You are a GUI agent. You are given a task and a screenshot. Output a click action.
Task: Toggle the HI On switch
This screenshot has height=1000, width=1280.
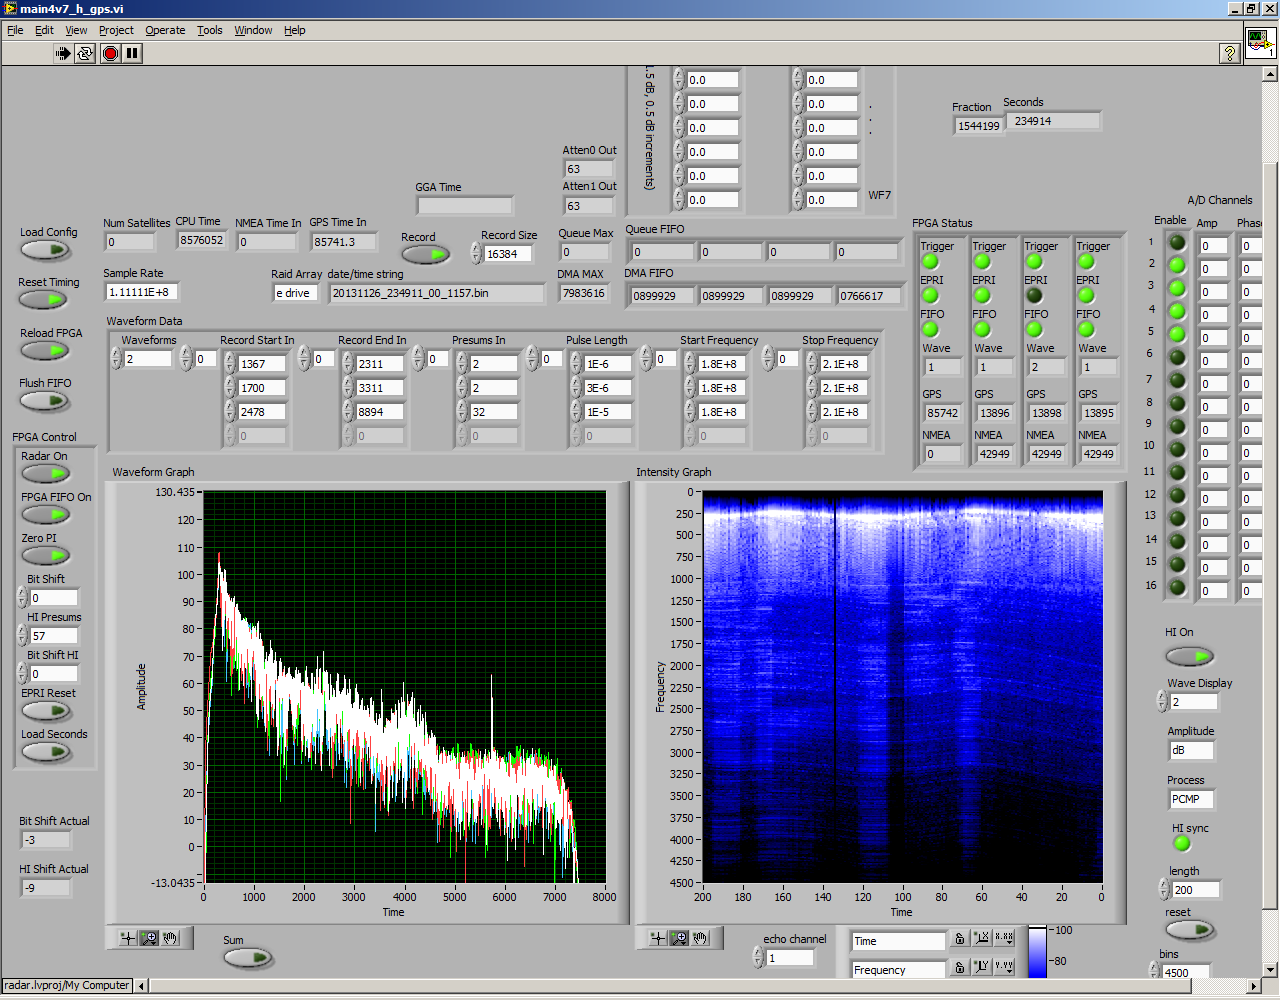pyautogui.click(x=1189, y=656)
